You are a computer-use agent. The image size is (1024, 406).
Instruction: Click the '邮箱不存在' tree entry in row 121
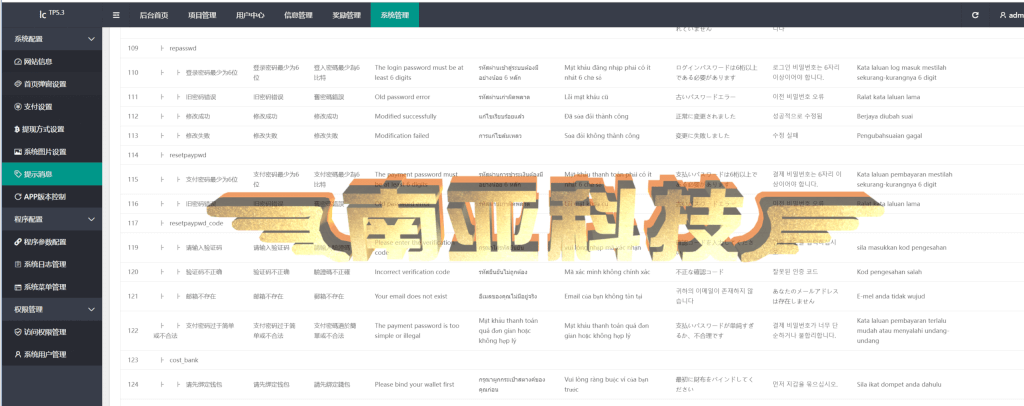coord(201,296)
